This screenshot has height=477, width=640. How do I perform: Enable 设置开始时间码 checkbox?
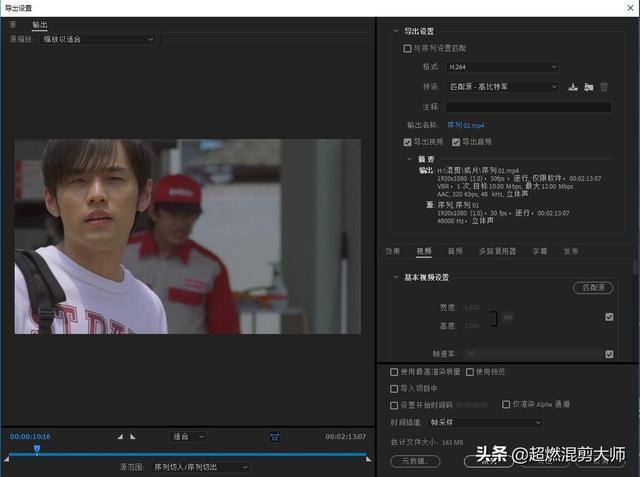point(394,405)
